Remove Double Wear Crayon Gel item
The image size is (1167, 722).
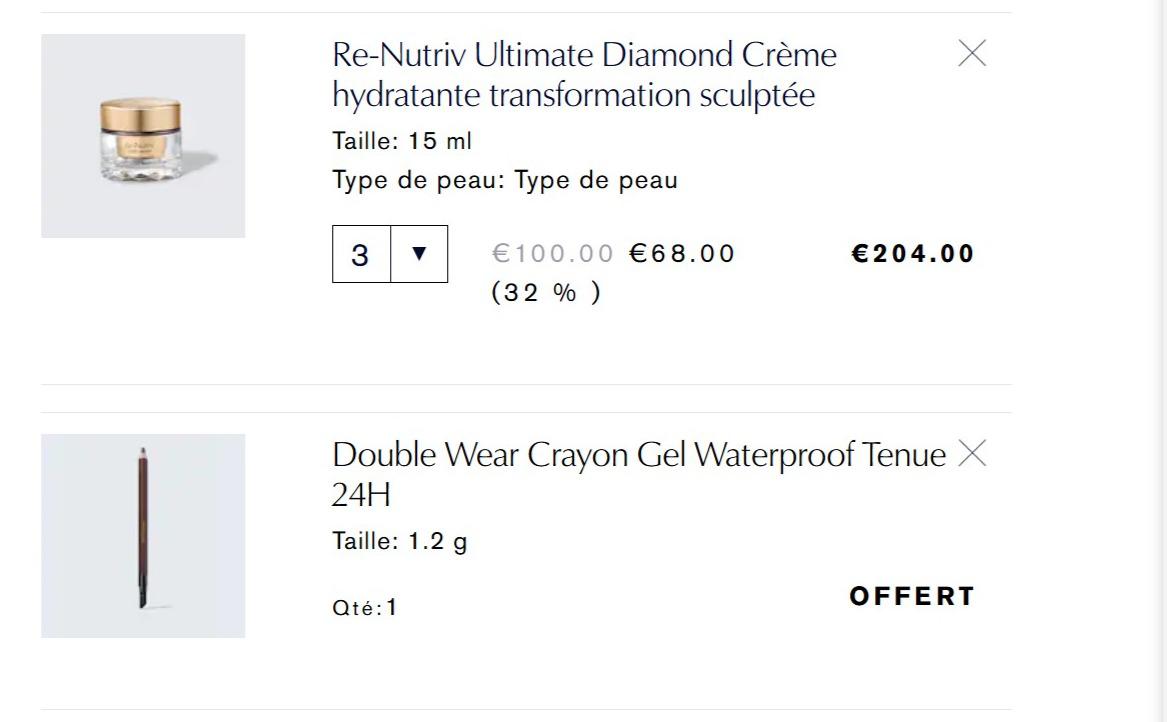coord(972,454)
